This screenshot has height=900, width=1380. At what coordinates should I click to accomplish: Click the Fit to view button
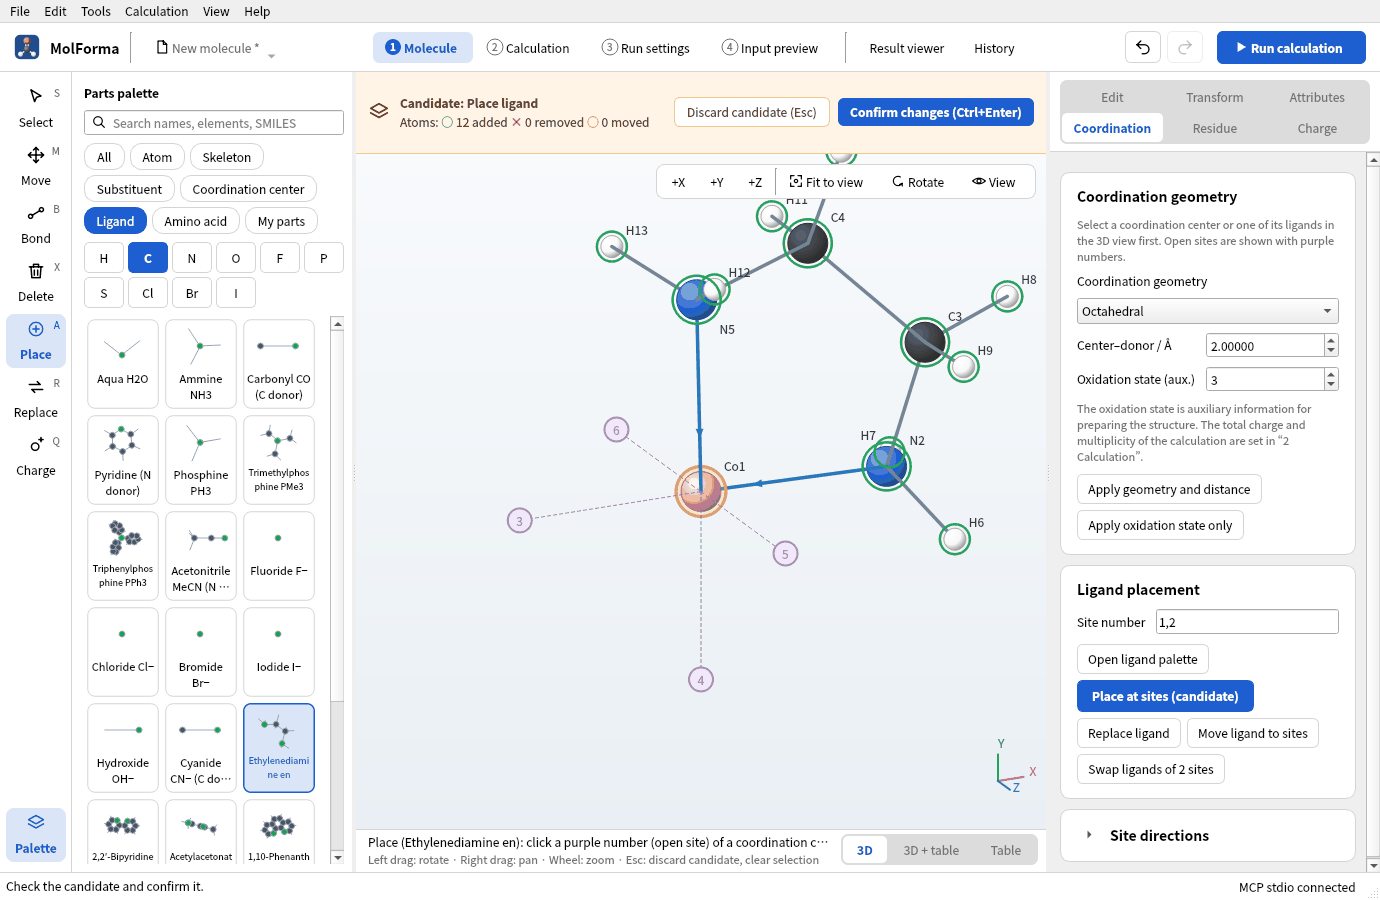click(826, 182)
